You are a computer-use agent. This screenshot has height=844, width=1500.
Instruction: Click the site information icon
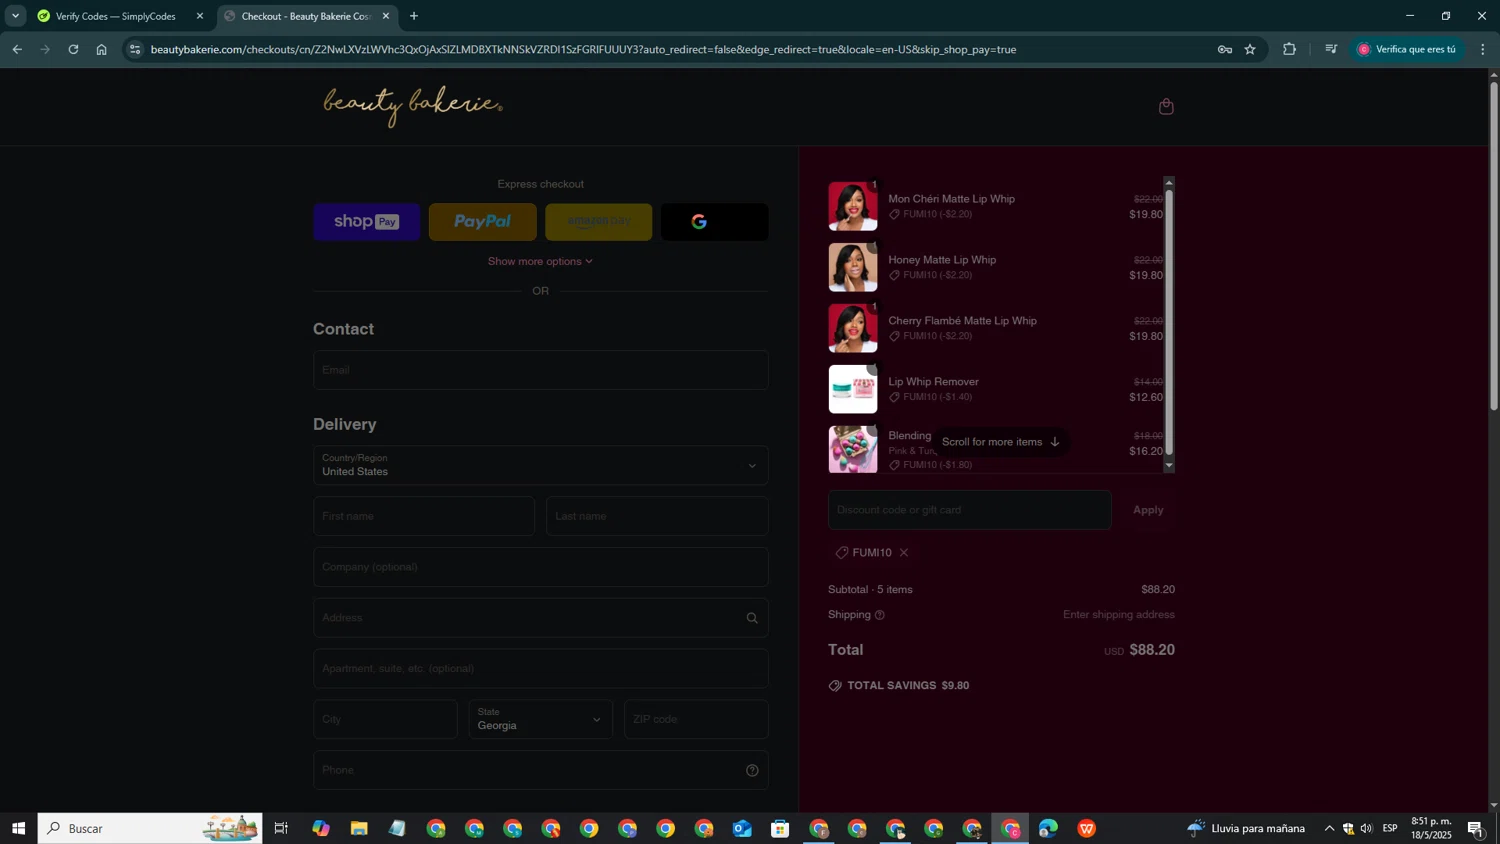click(x=136, y=49)
